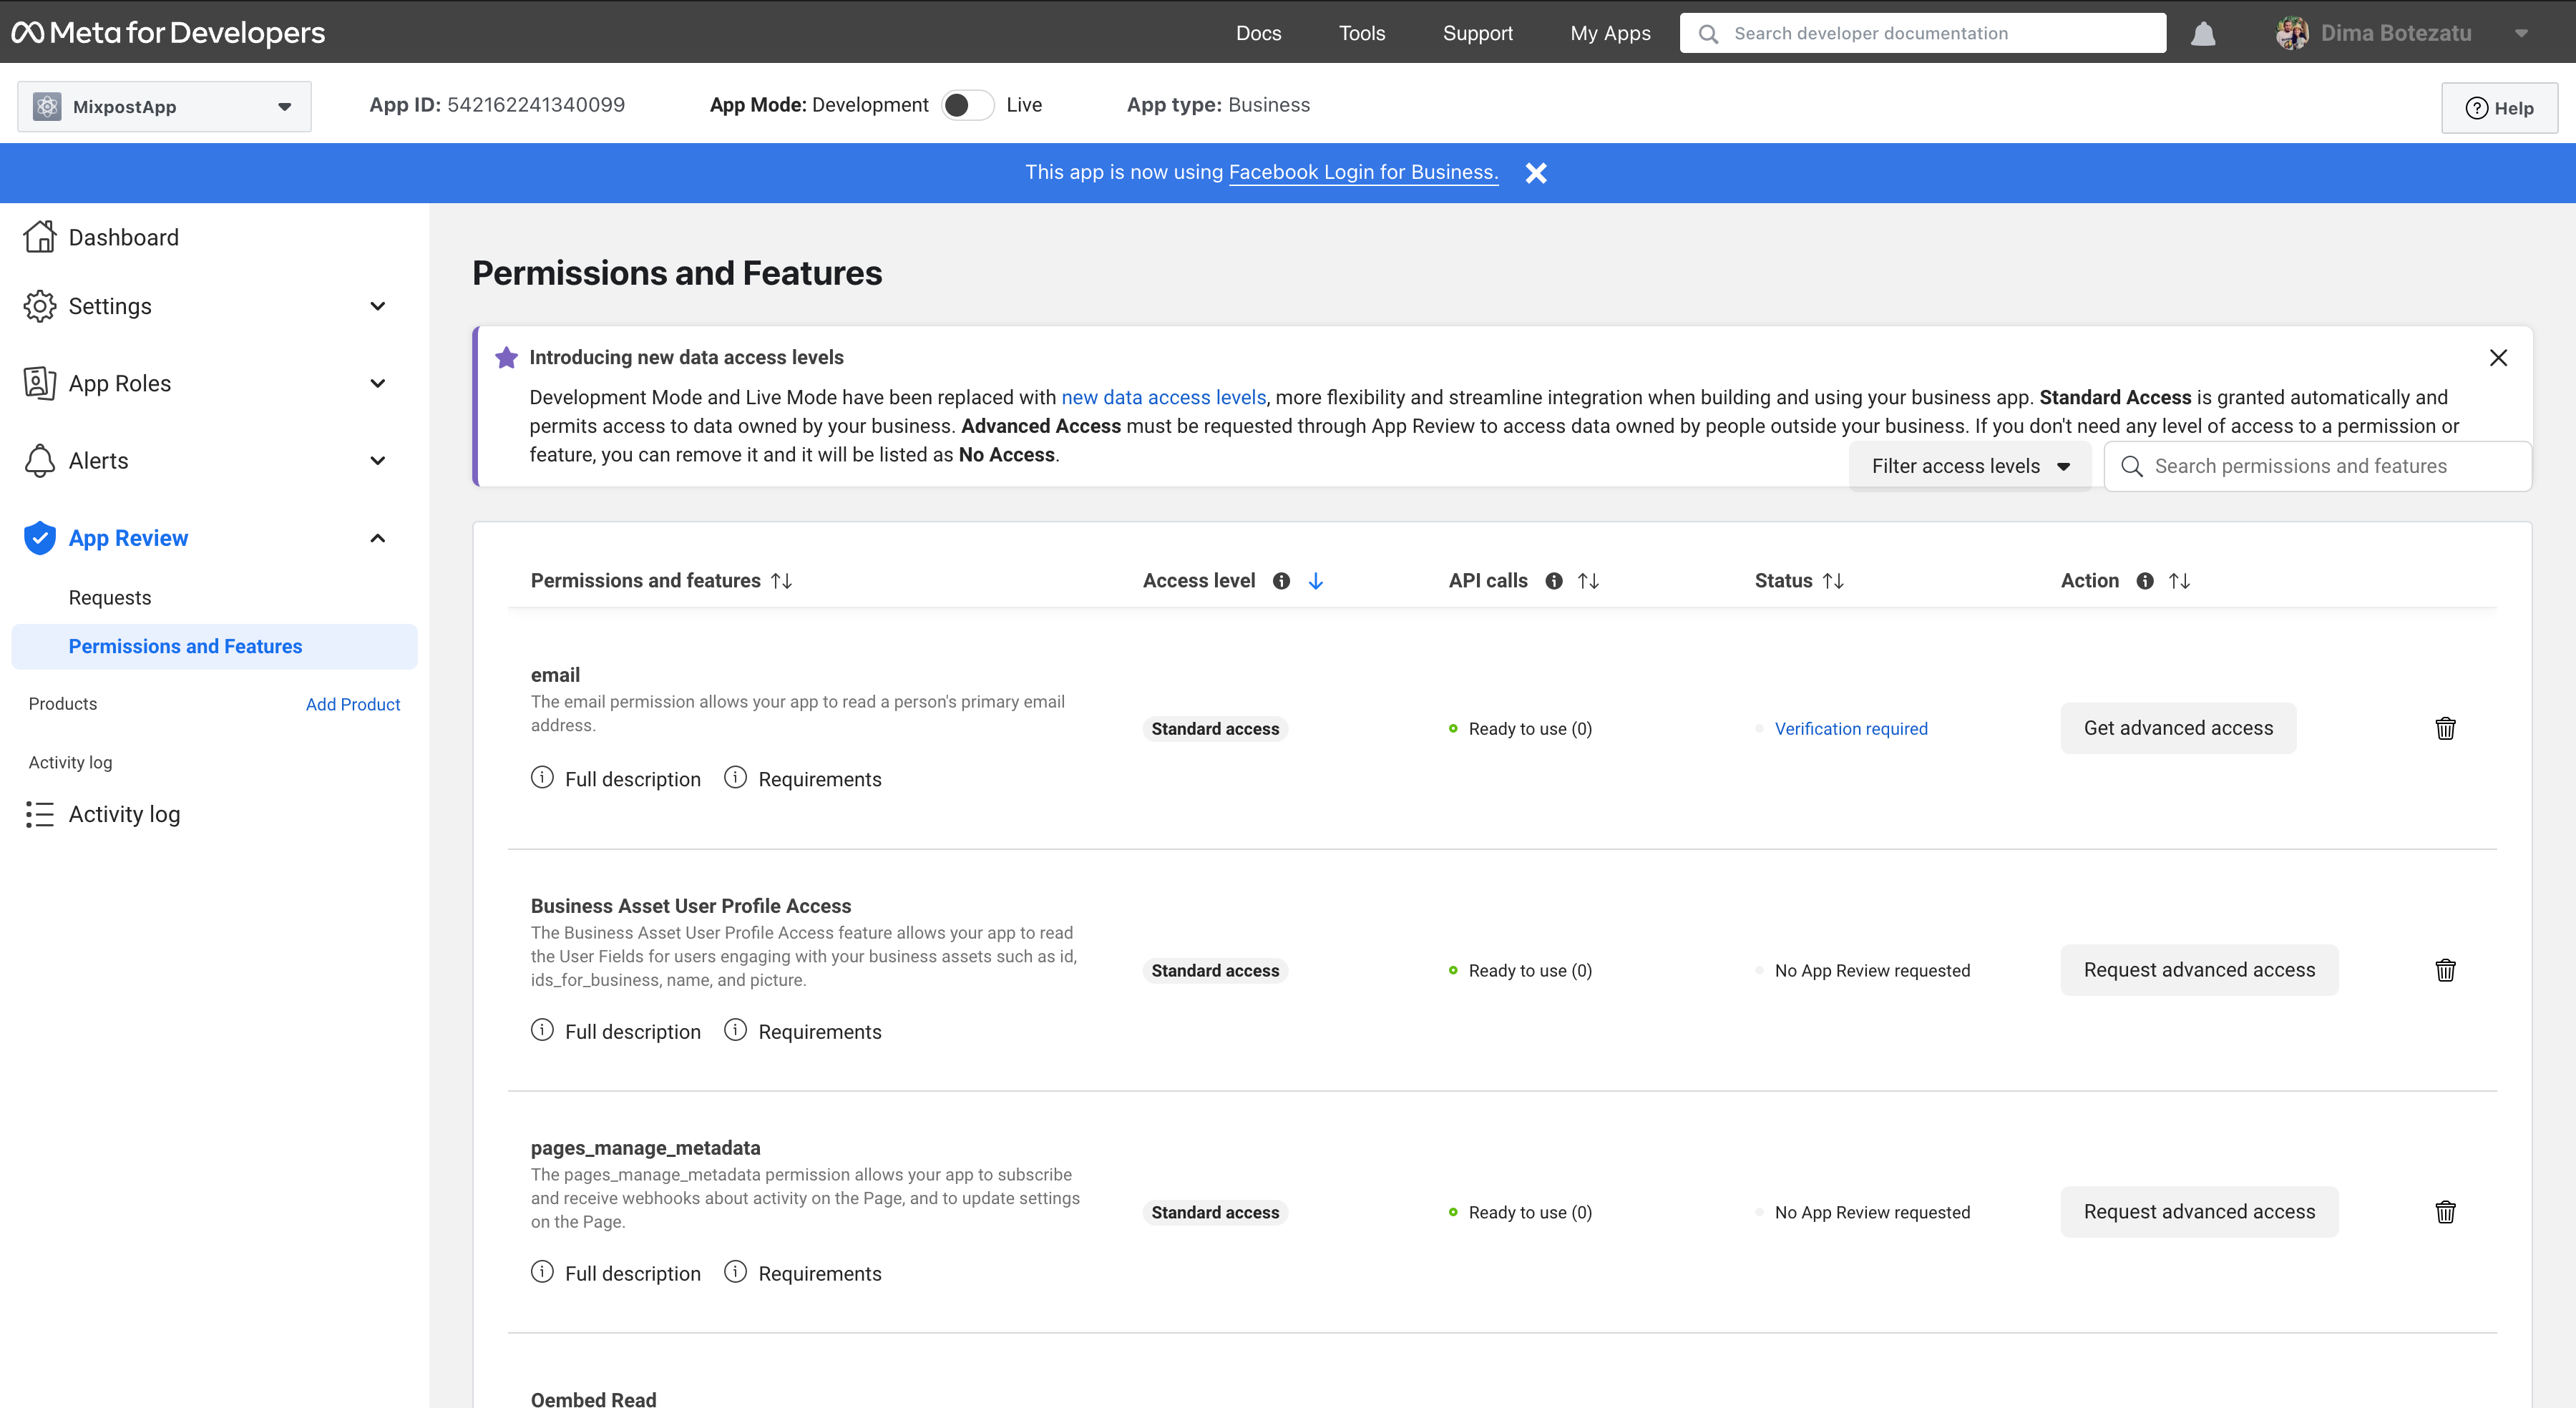Close the new data access levels notice
This screenshot has height=1408, width=2576.
2498,357
